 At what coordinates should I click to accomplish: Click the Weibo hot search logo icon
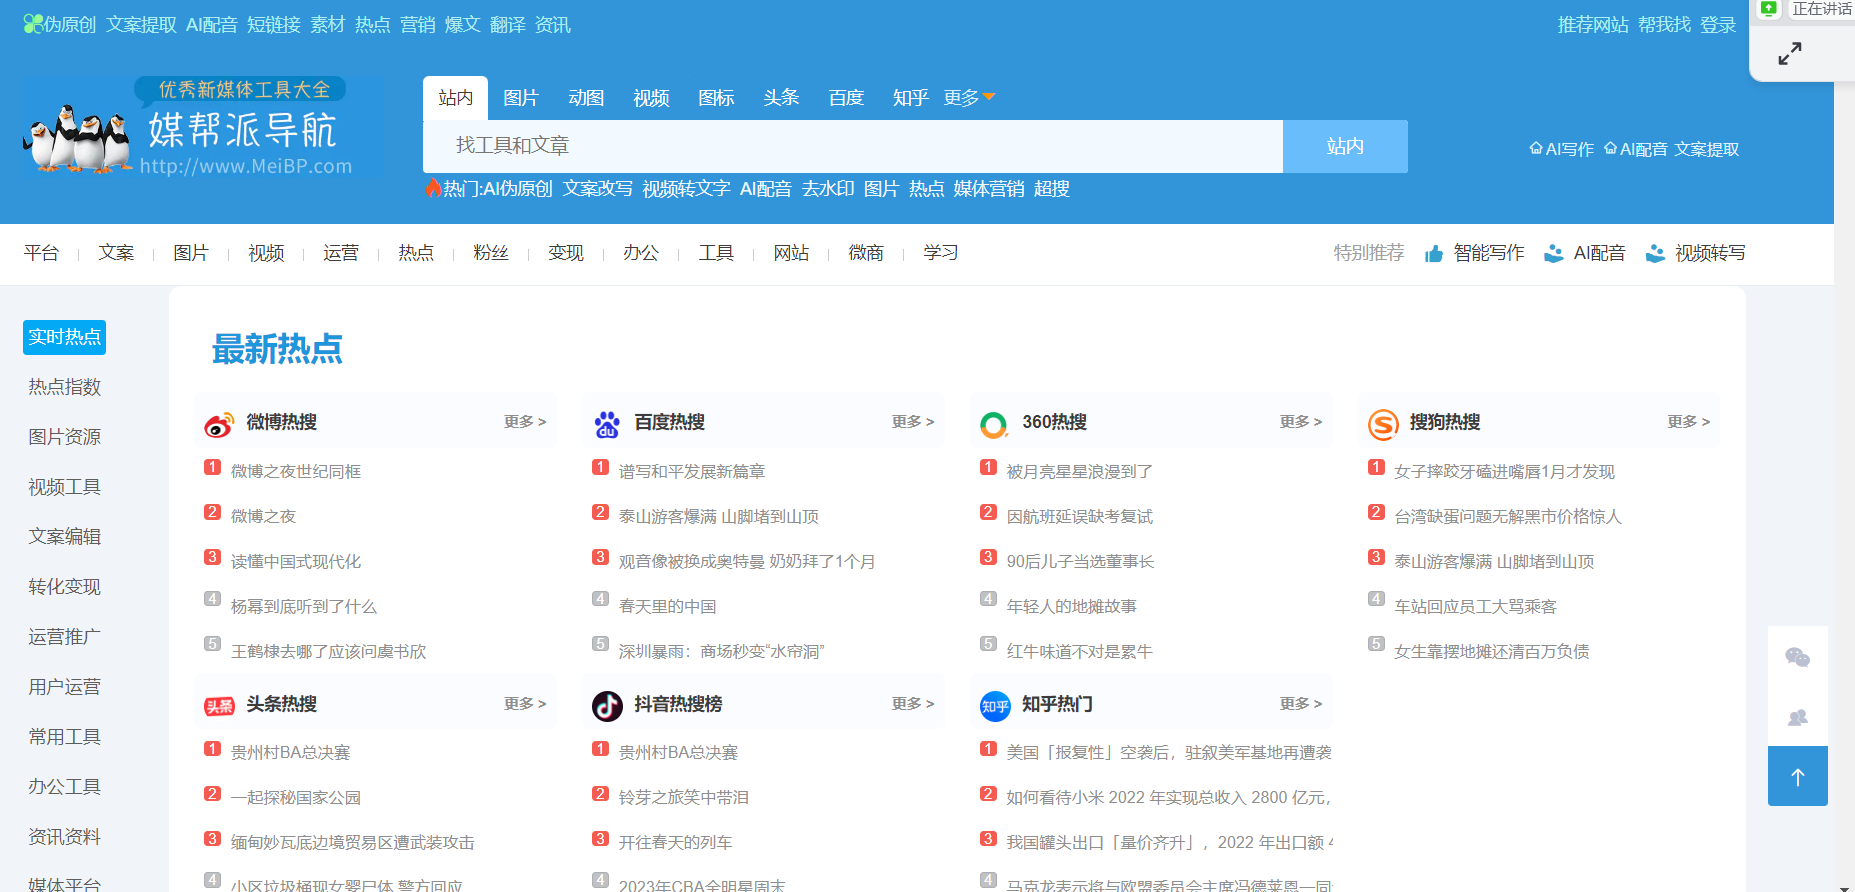tap(218, 425)
